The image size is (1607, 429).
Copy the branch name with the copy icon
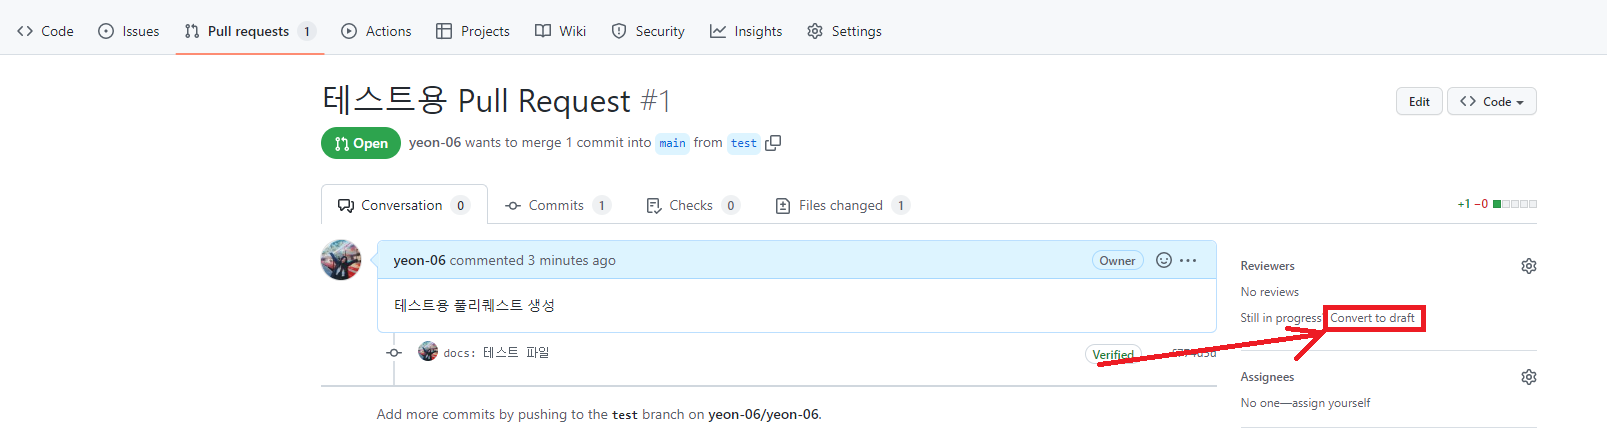click(x=773, y=143)
